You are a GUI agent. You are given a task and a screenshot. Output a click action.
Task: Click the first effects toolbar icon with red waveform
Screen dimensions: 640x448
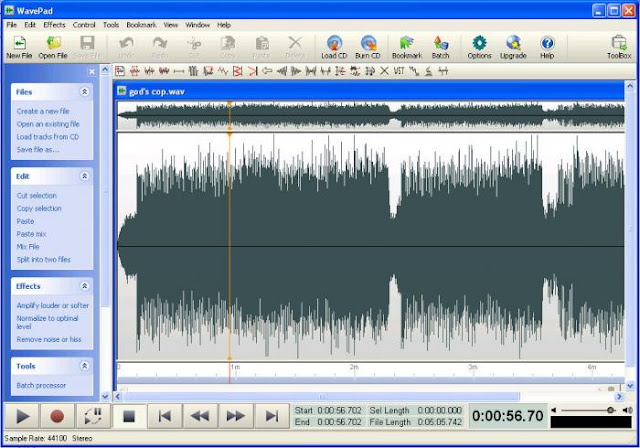click(120, 71)
